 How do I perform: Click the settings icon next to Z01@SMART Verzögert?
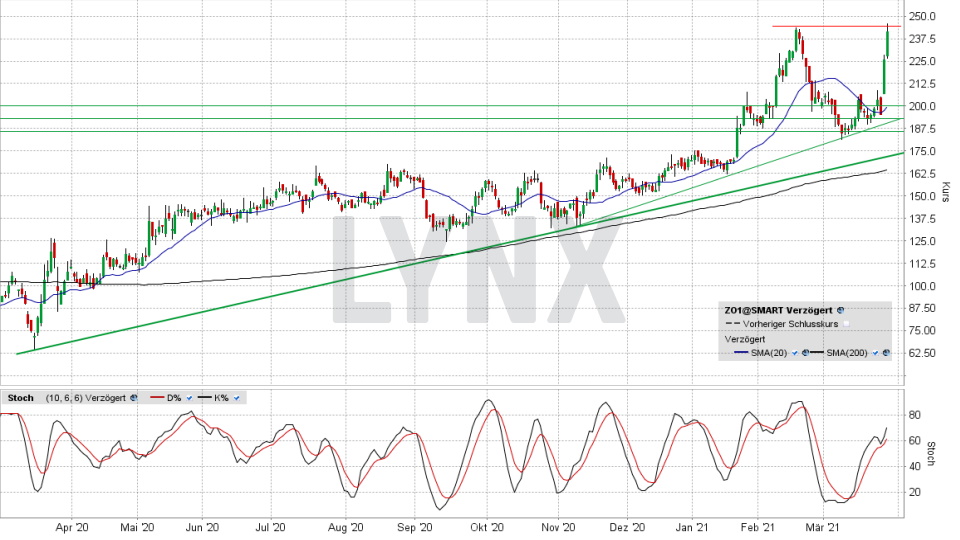[x=840, y=311]
